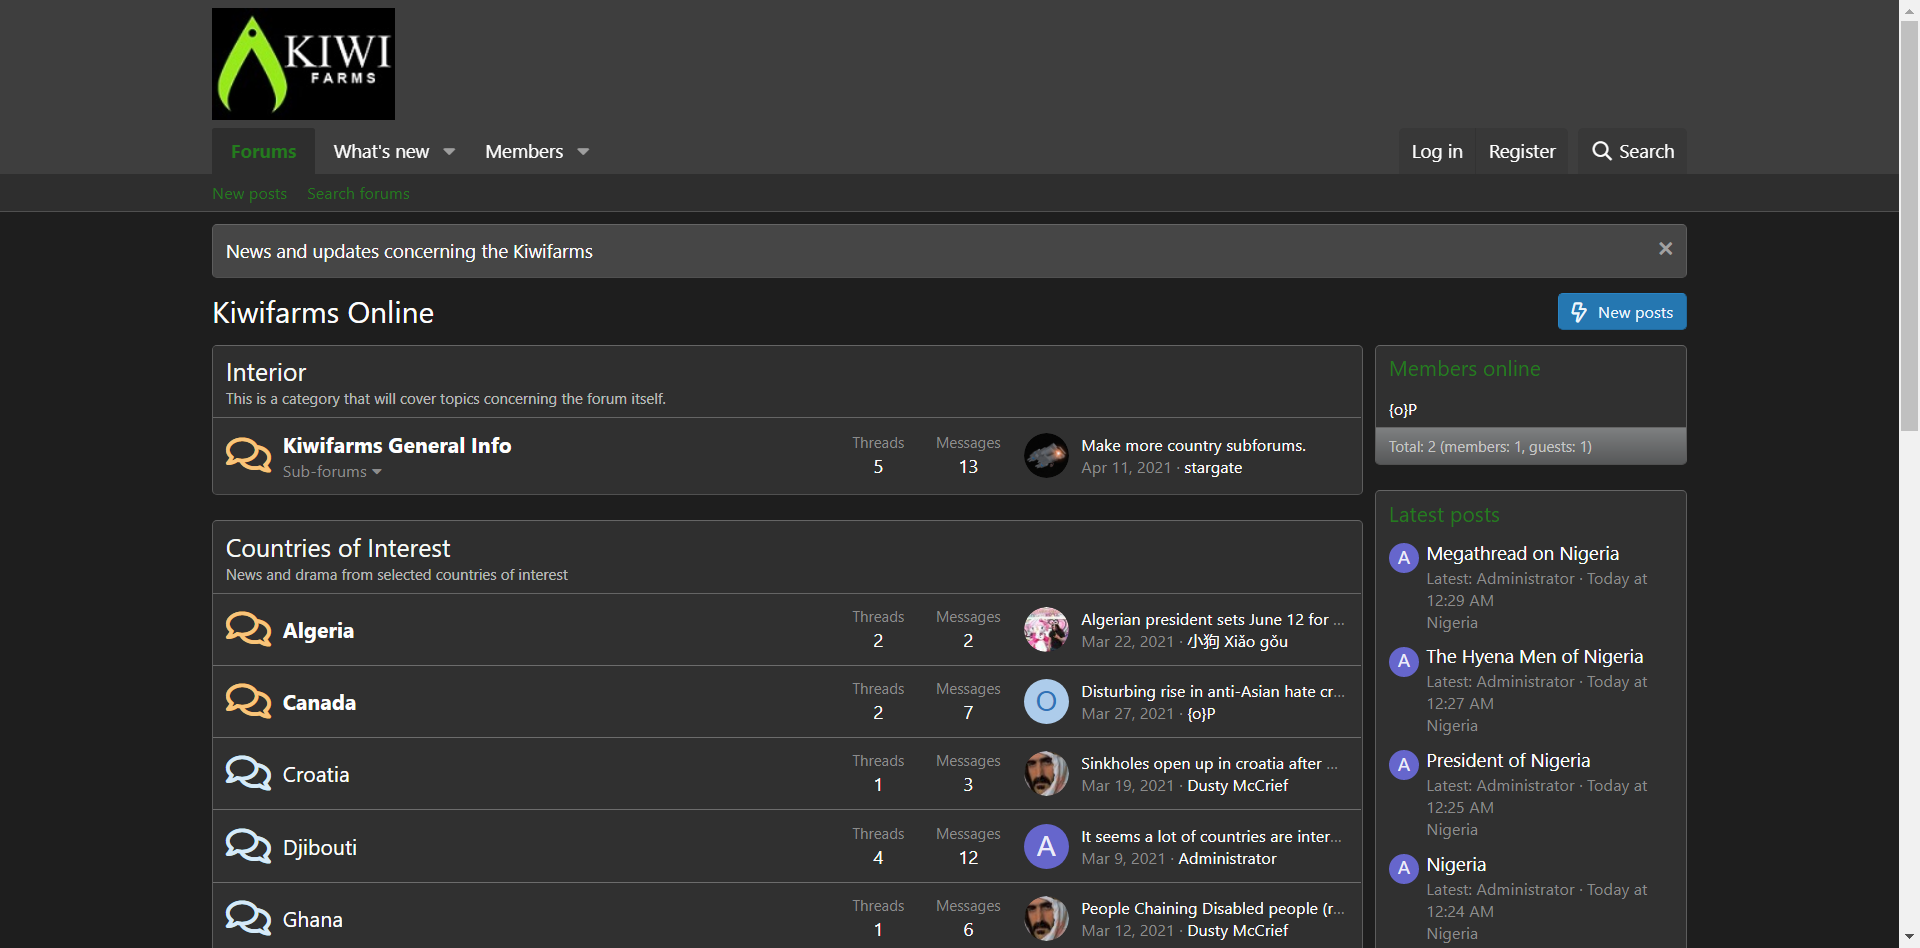This screenshot has height=948, width=1920.
Task: Open the Canada forum
Action: [x=319, y=703]
